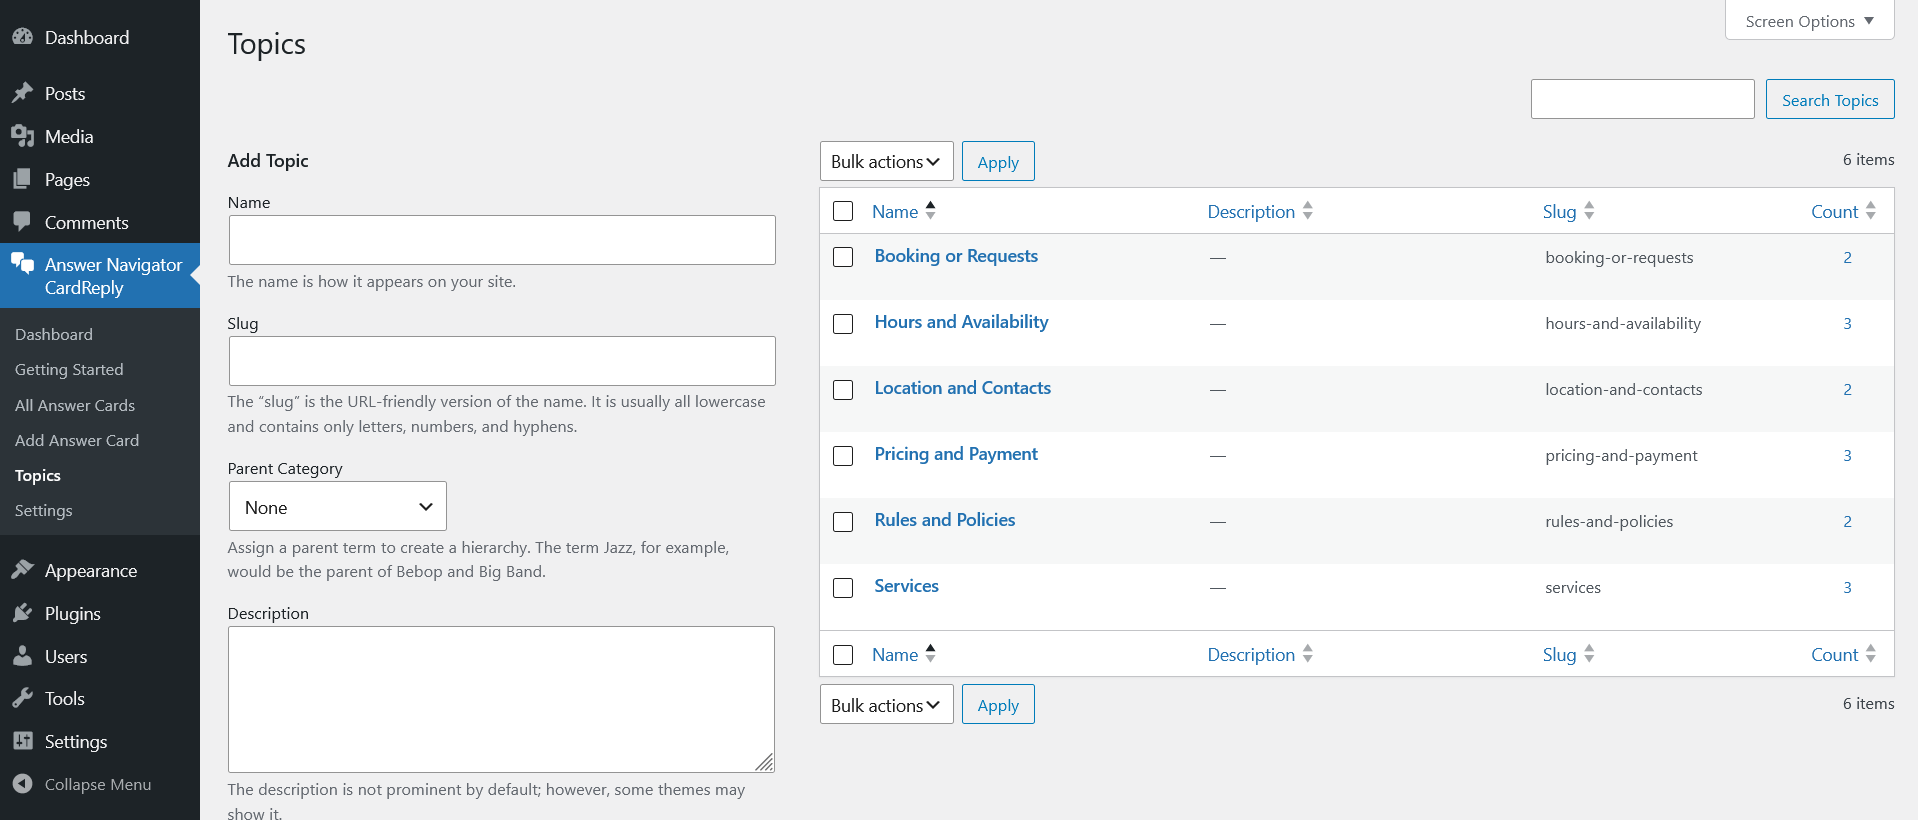This screenshot has height=820, width=1918.
Task: Expand the Screen Options panel
Action: pyautogui.click(x=1809, y=21)
